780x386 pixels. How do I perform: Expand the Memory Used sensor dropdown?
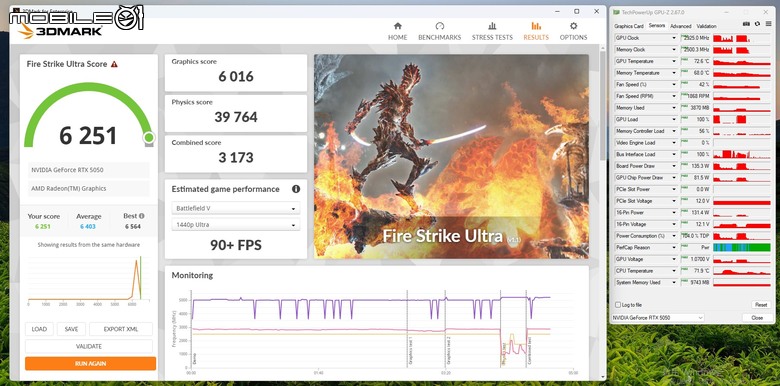pos(675,108)
